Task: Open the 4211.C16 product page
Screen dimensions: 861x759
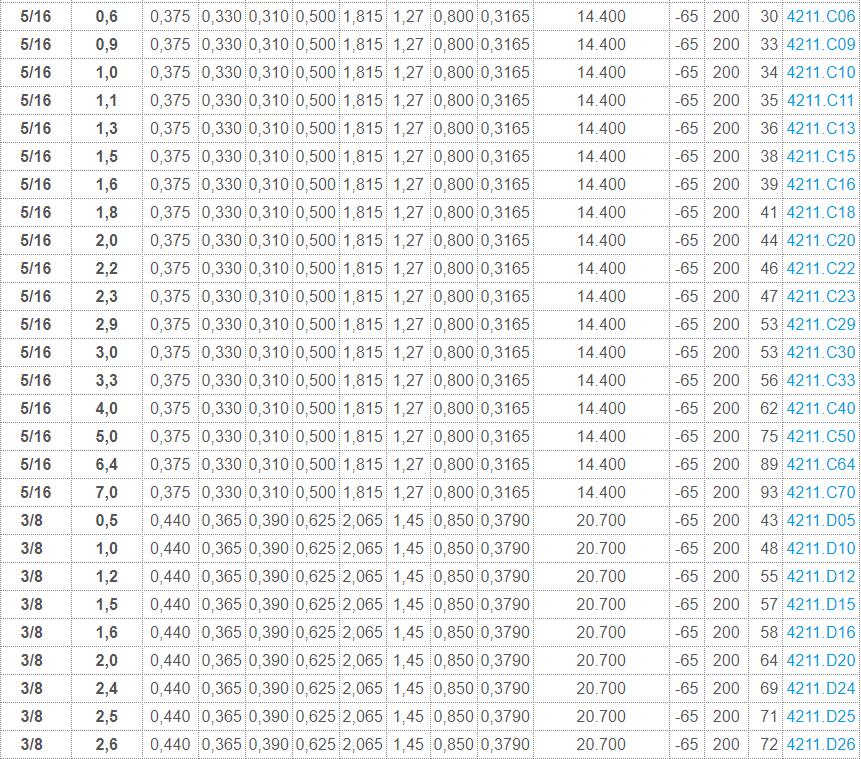Action: pyautogui.click(x=820, y=185)
